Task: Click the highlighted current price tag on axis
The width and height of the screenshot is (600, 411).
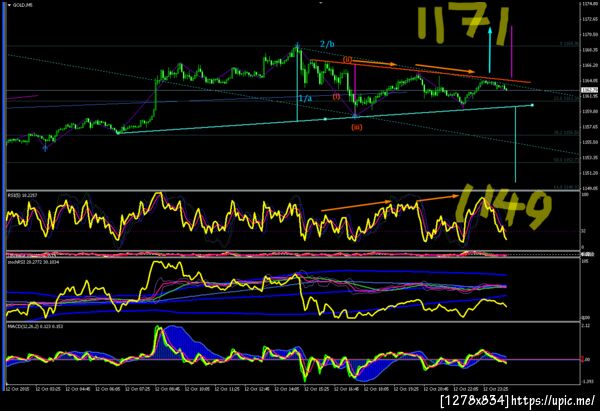Action: pyautogui.click(x=590, y=90)
